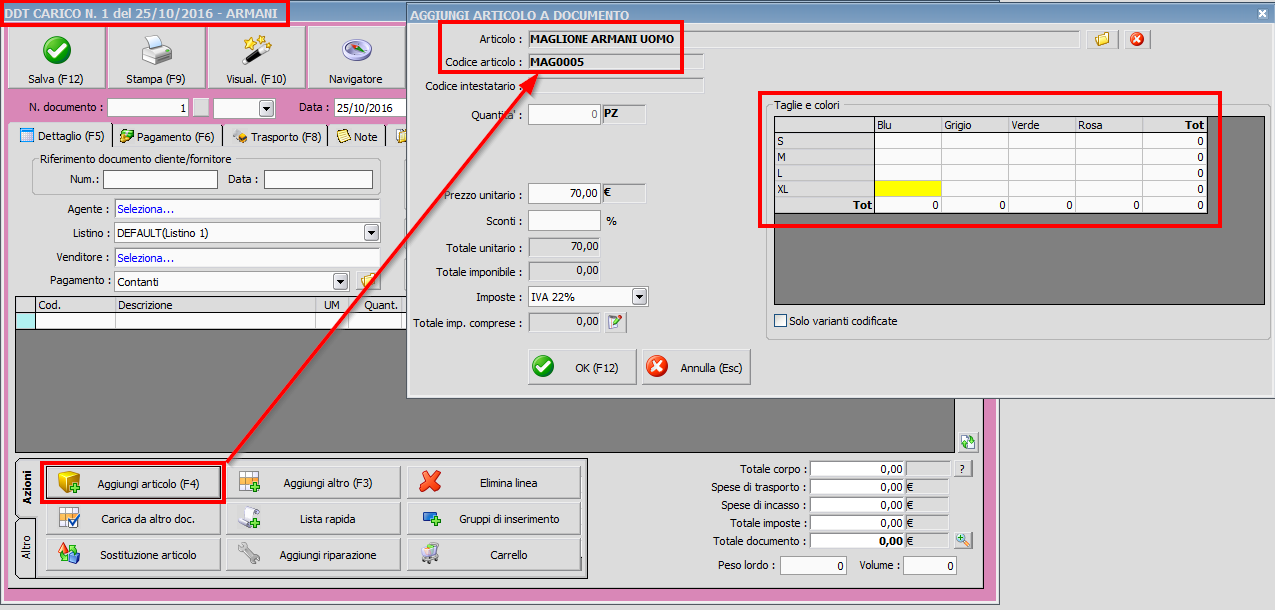Open the folder icon beside Pagamento
Image resolution: width=1275 pixels, height=610 pixels.
tap(367, 282)
